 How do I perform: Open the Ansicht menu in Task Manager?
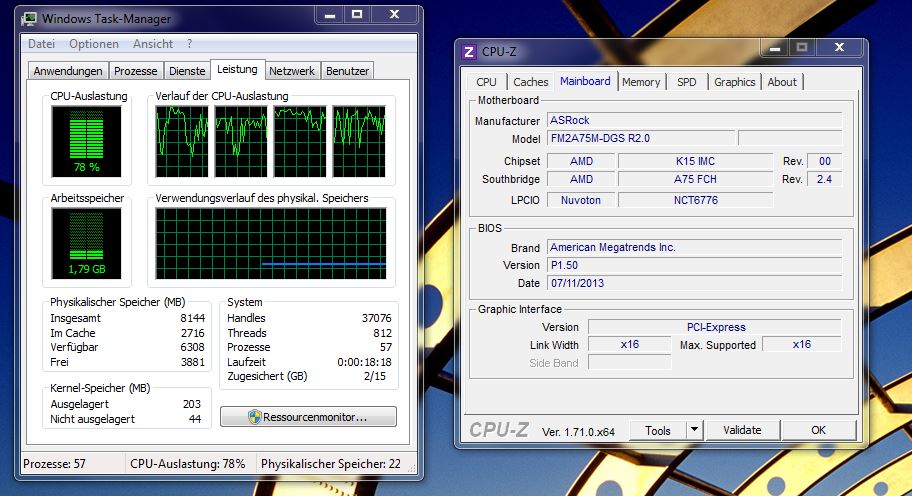click(x=152, y=44)
